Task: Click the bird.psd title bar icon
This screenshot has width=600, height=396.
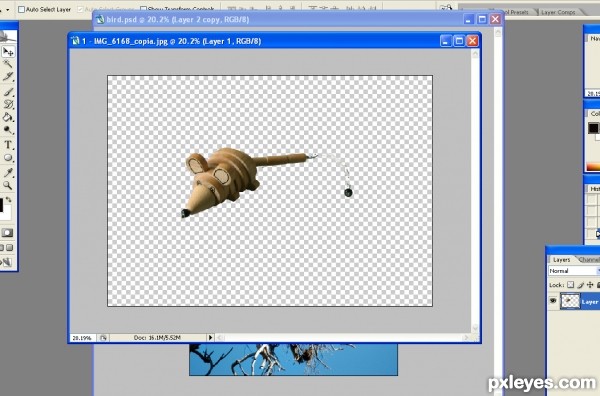Action: click(100, 19)
